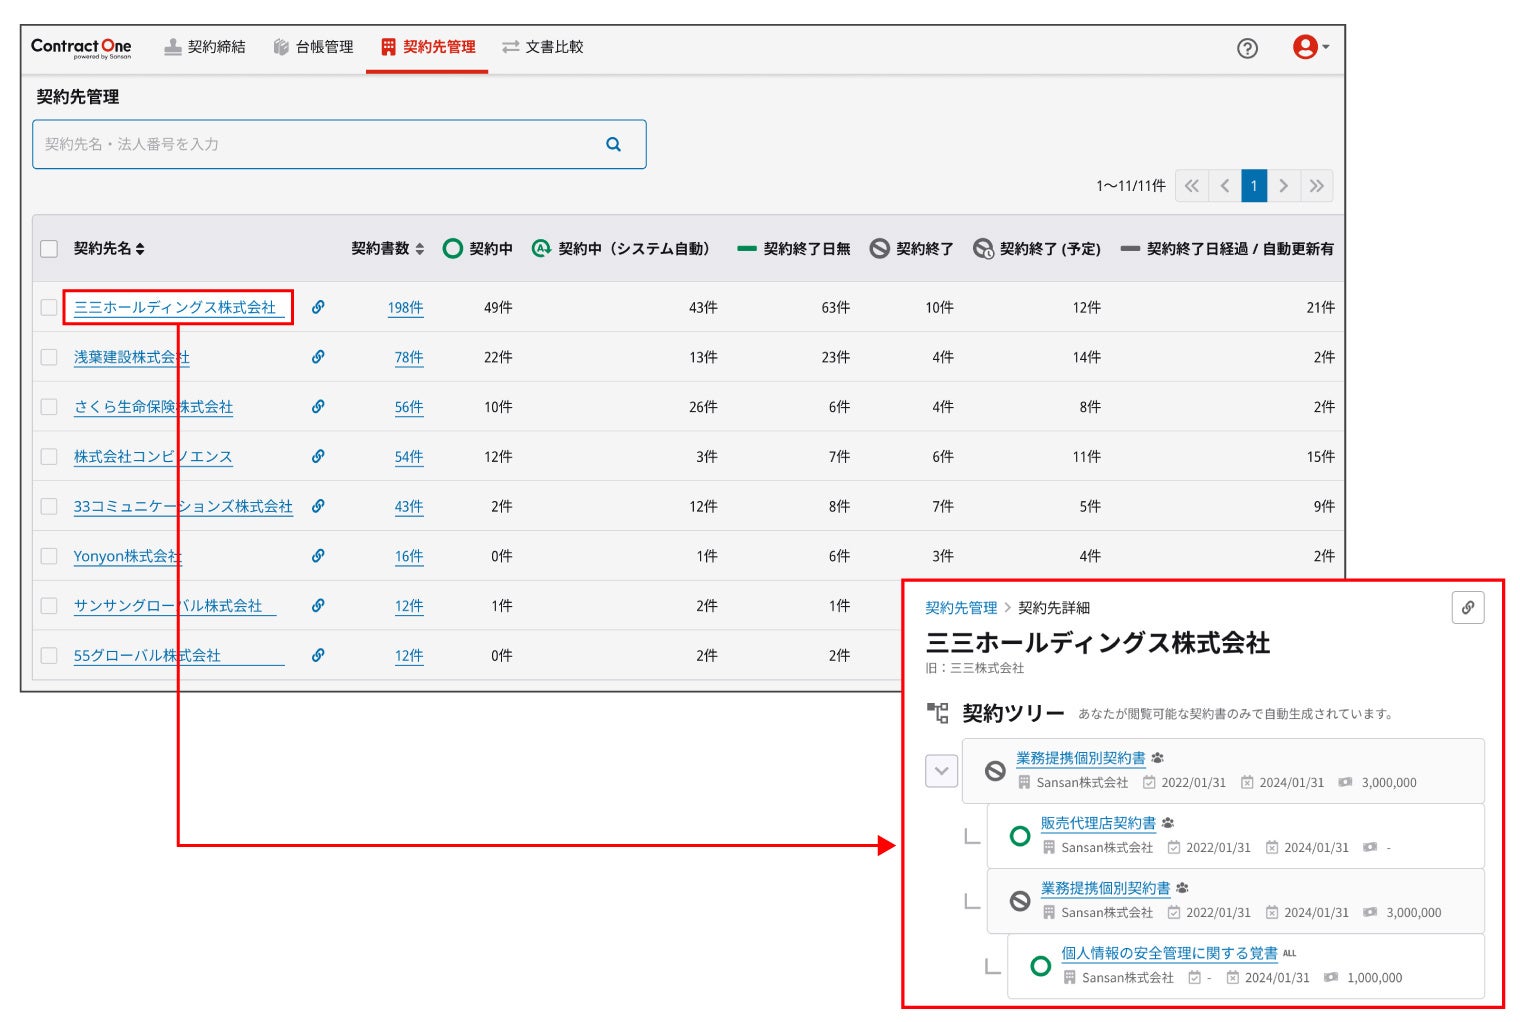Select checkbox for Yonyon株式会社 row

coord(49,556)
